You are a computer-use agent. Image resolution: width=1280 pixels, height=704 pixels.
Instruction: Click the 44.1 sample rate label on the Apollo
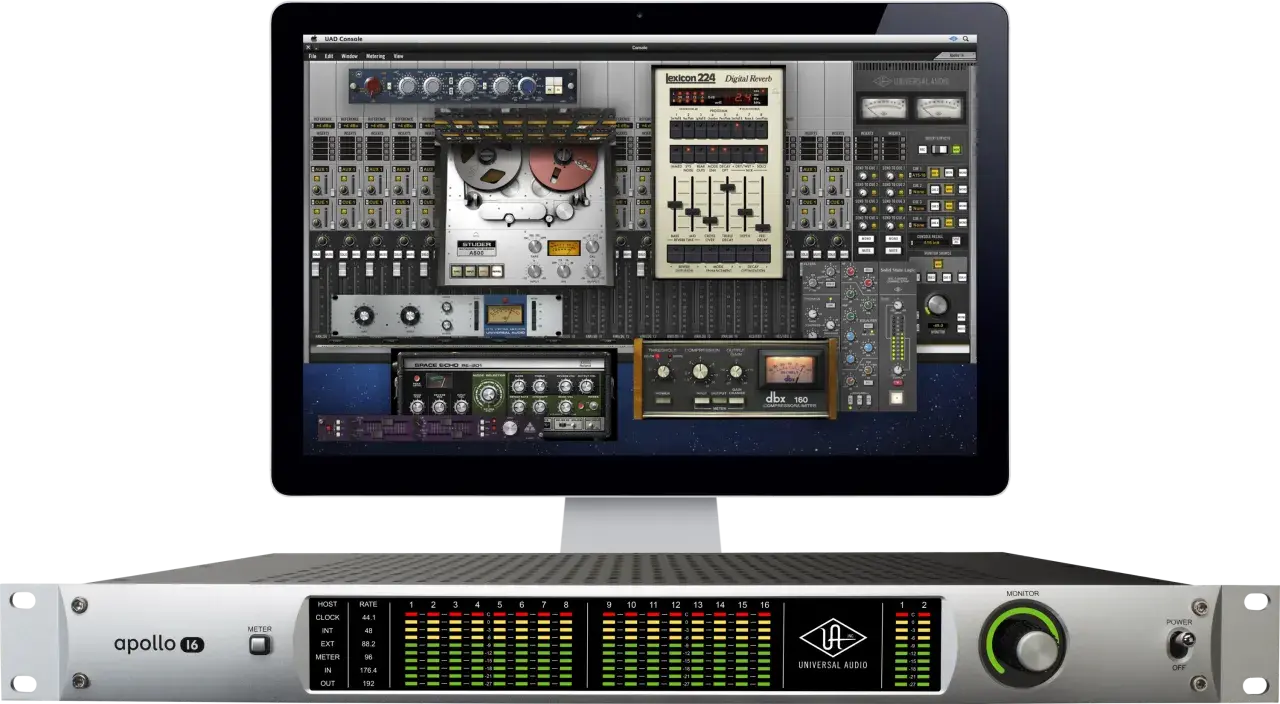click(x=368, y=618)
